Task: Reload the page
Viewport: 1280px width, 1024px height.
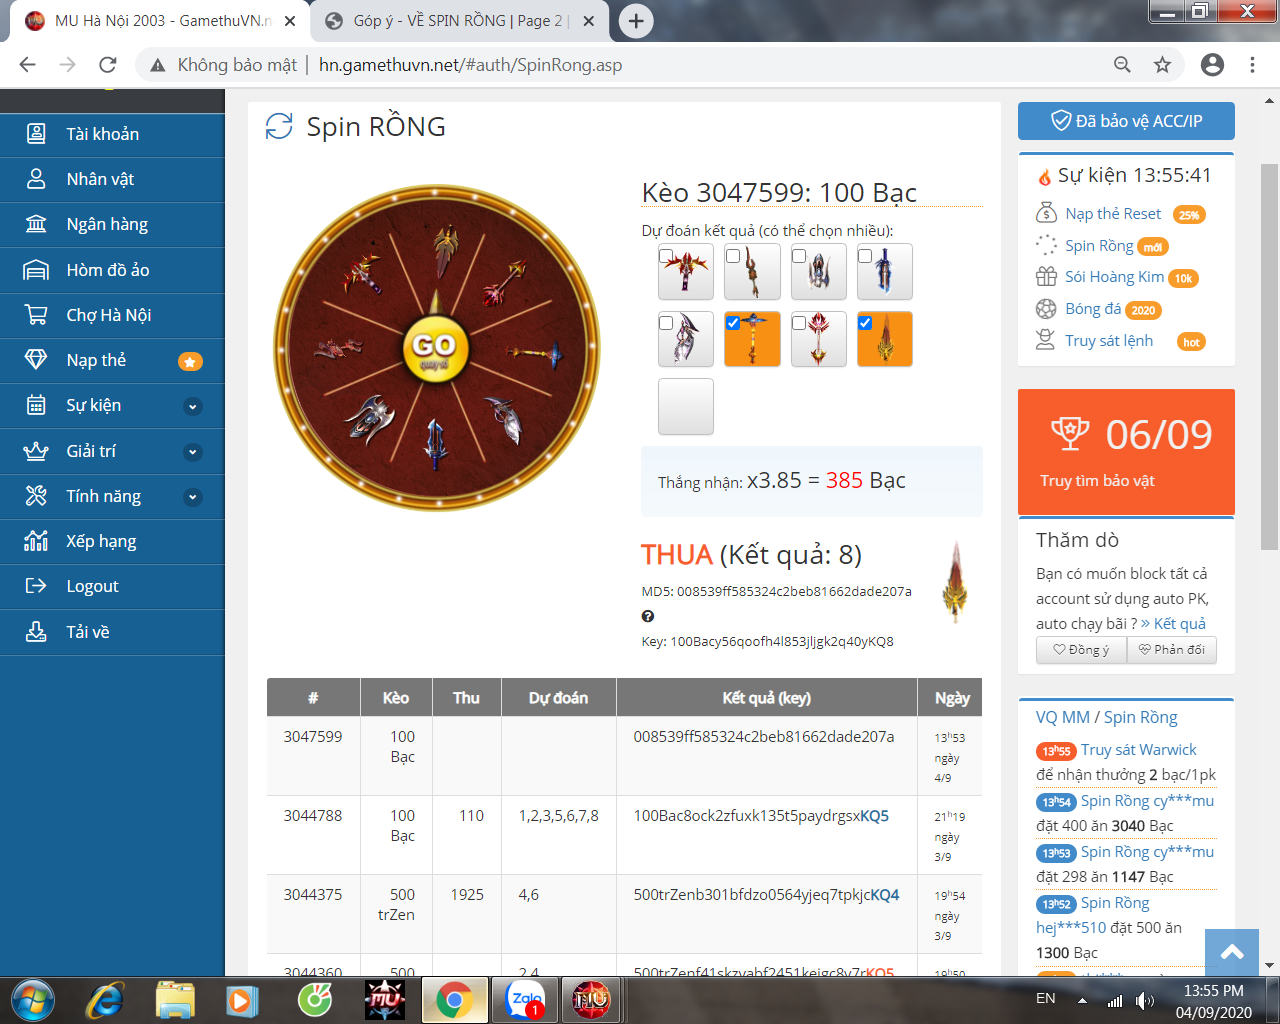Action: [x=108, y=65]
